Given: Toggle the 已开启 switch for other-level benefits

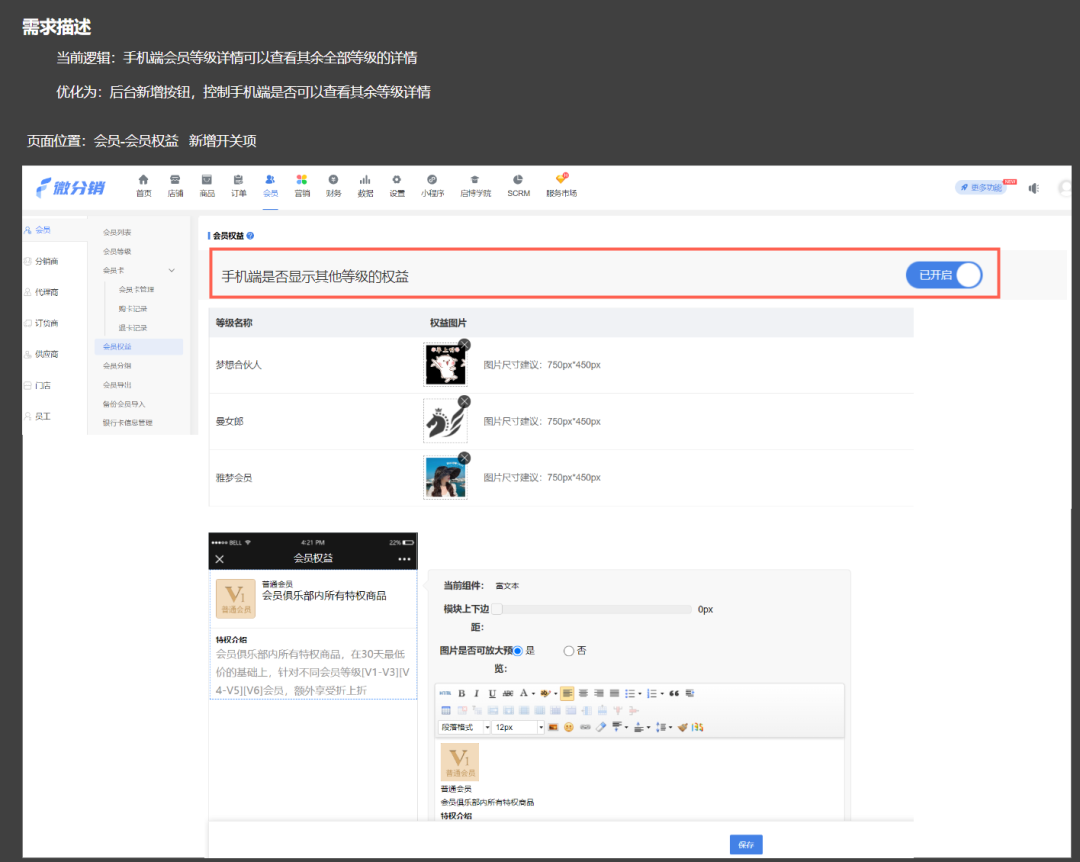Looking at the screenshot, I should coord(944,275).
